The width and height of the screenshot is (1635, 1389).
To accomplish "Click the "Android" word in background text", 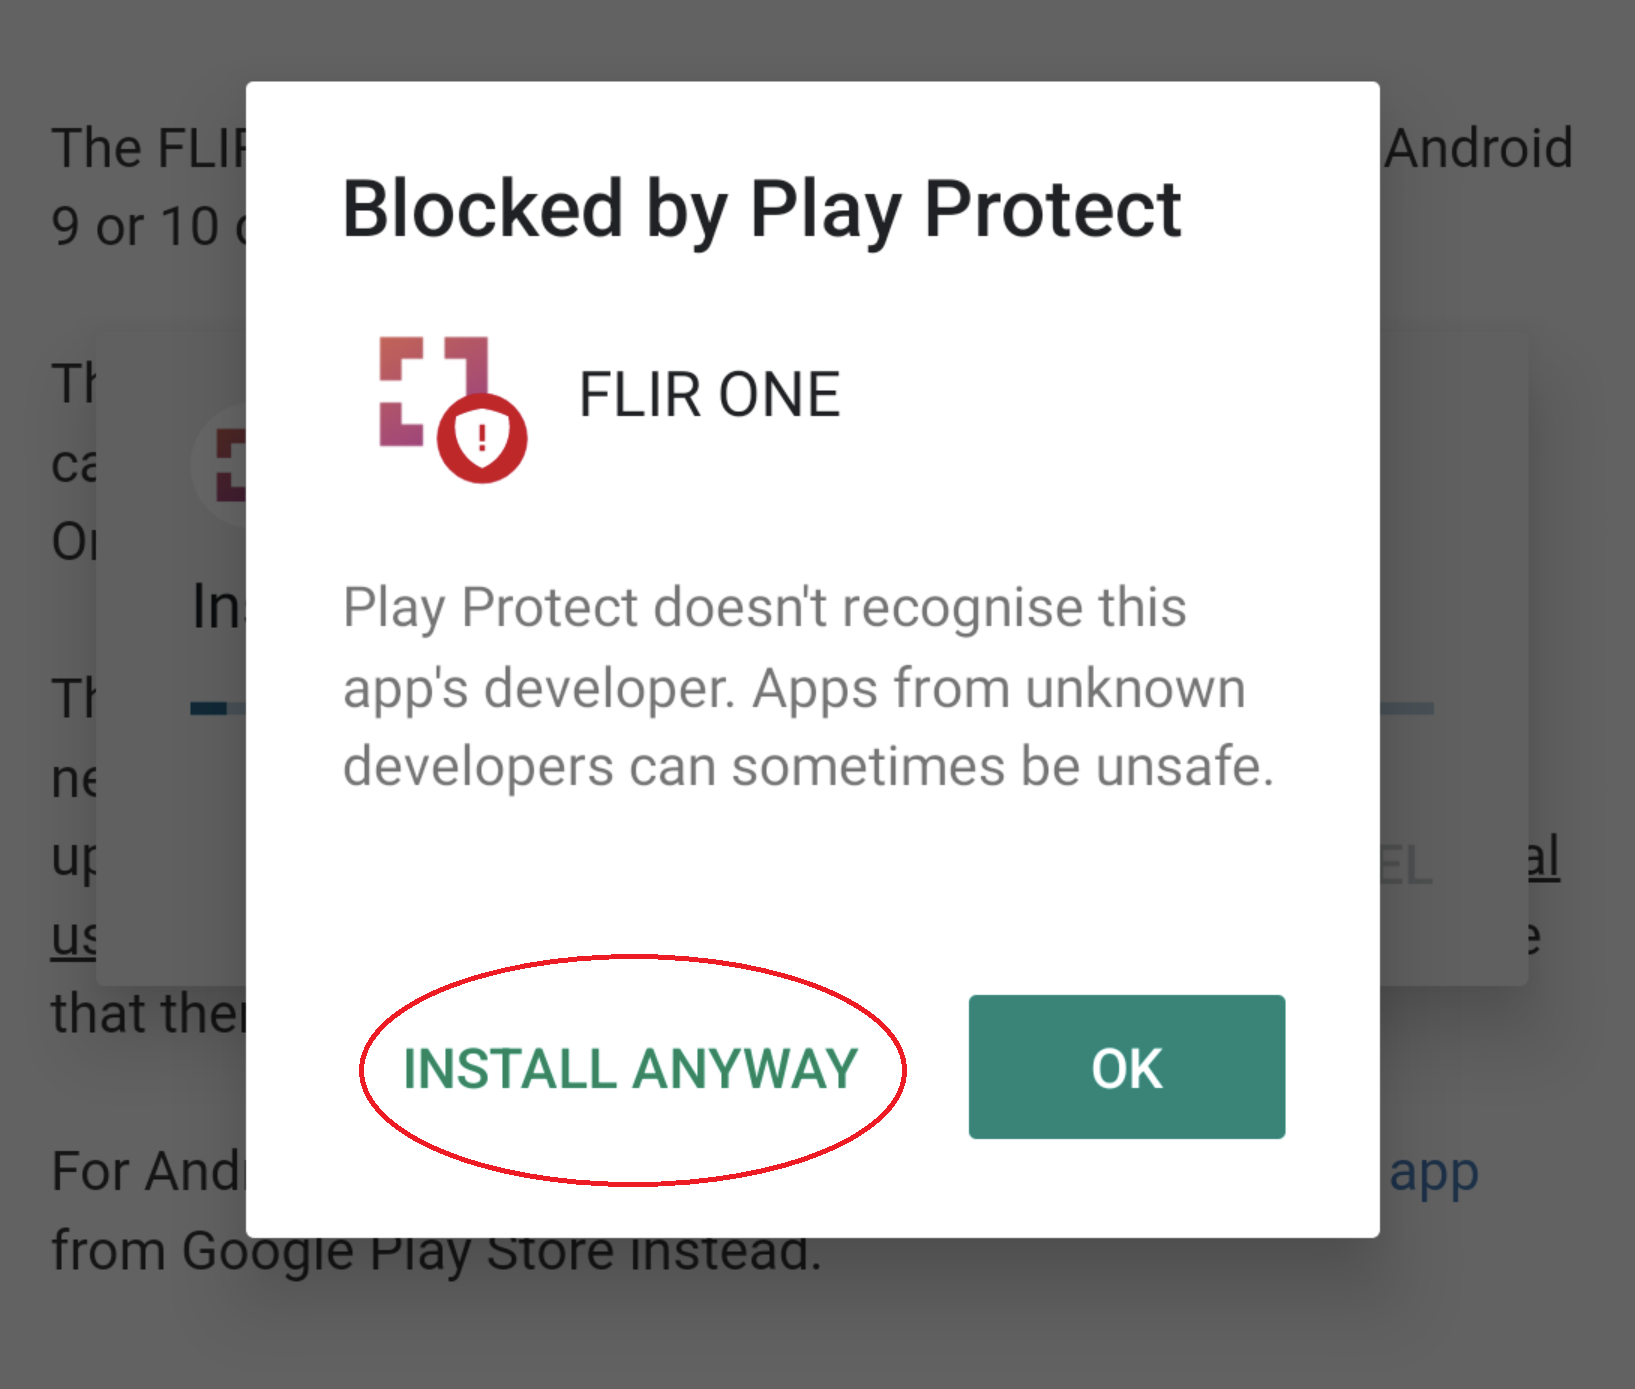I will tap(1479, 148).
